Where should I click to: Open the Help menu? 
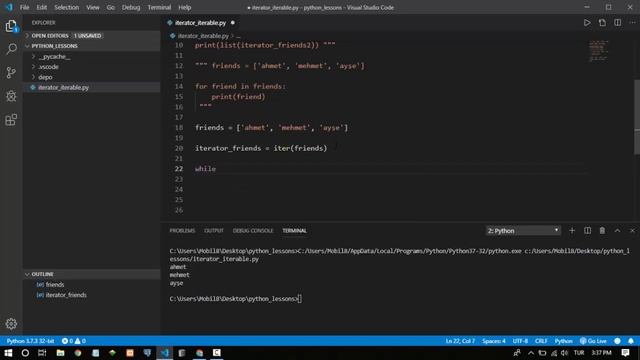tap(184, 7)
